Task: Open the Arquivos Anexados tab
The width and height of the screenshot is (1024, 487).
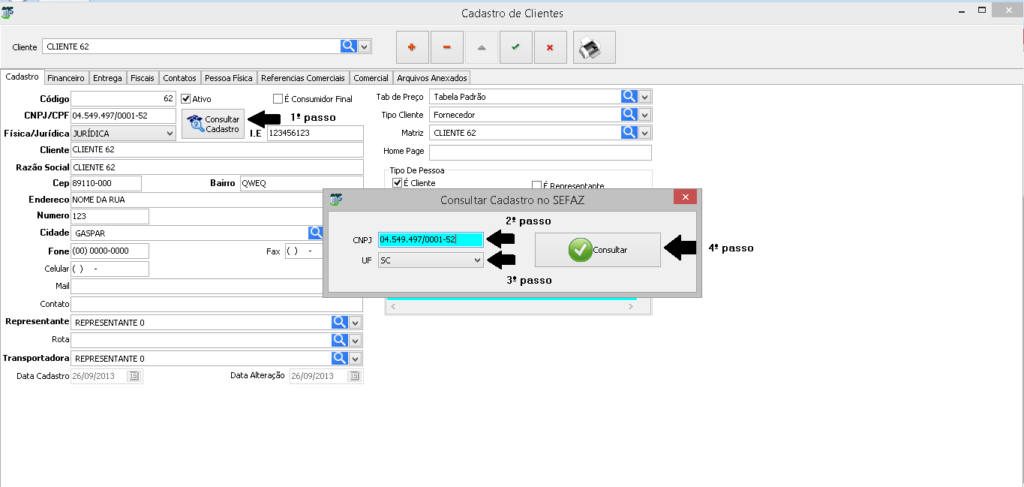Action: coord(431,78)
